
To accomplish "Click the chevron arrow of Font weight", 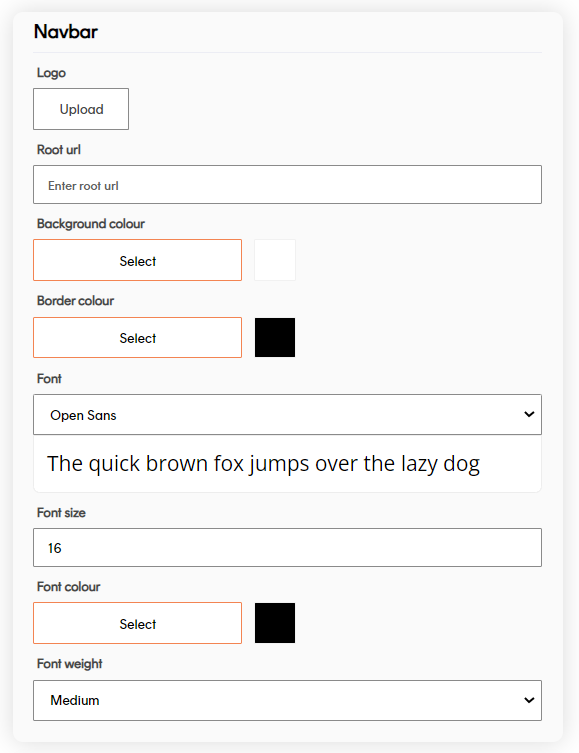I will (x=529, y=700).
